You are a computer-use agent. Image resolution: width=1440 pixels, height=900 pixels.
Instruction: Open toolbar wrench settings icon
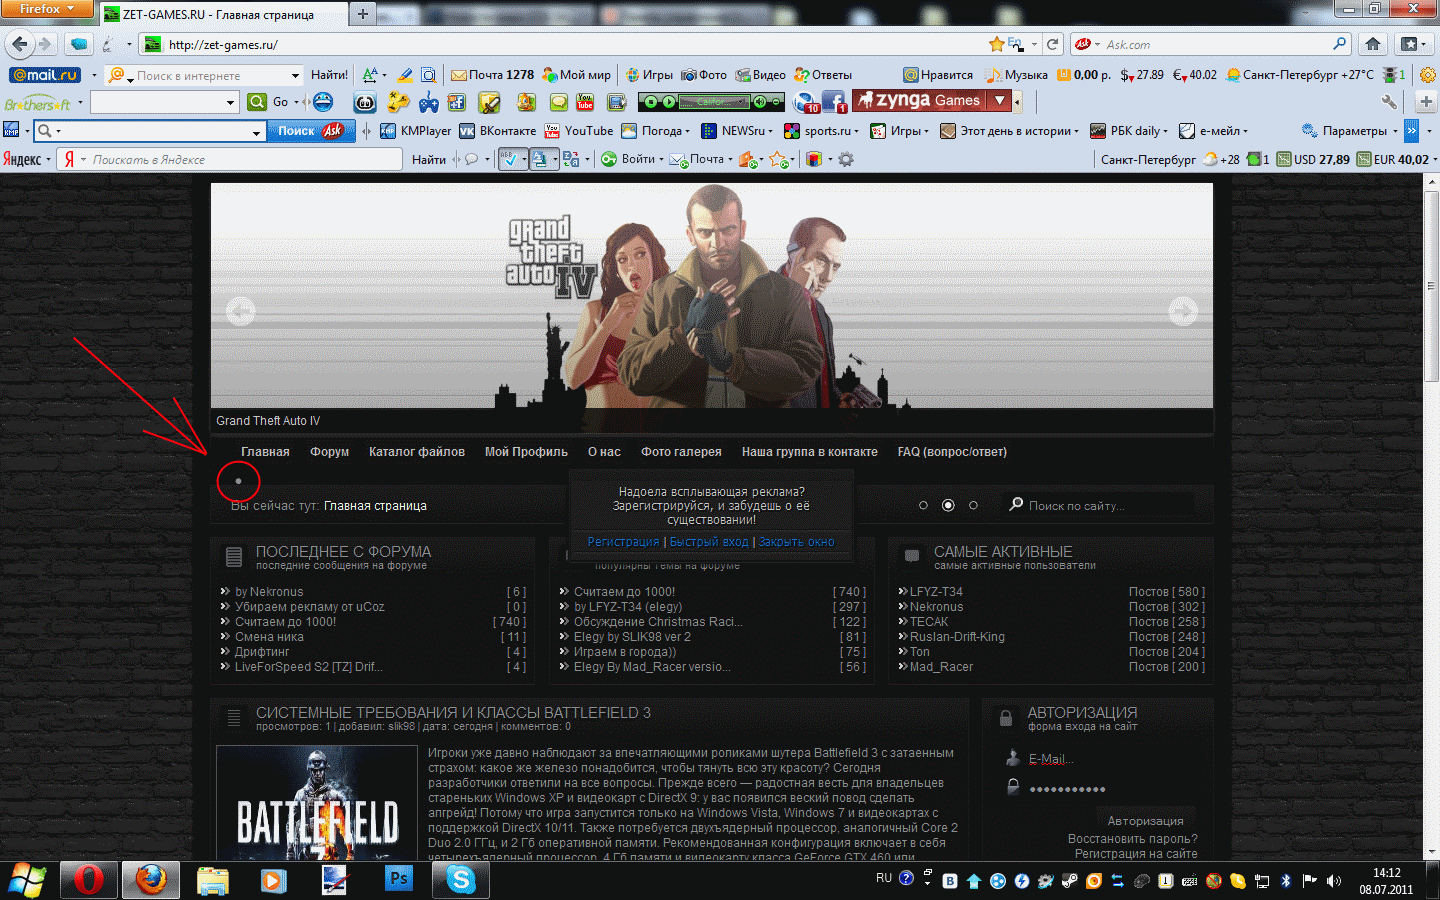[x=1389, y=102]
